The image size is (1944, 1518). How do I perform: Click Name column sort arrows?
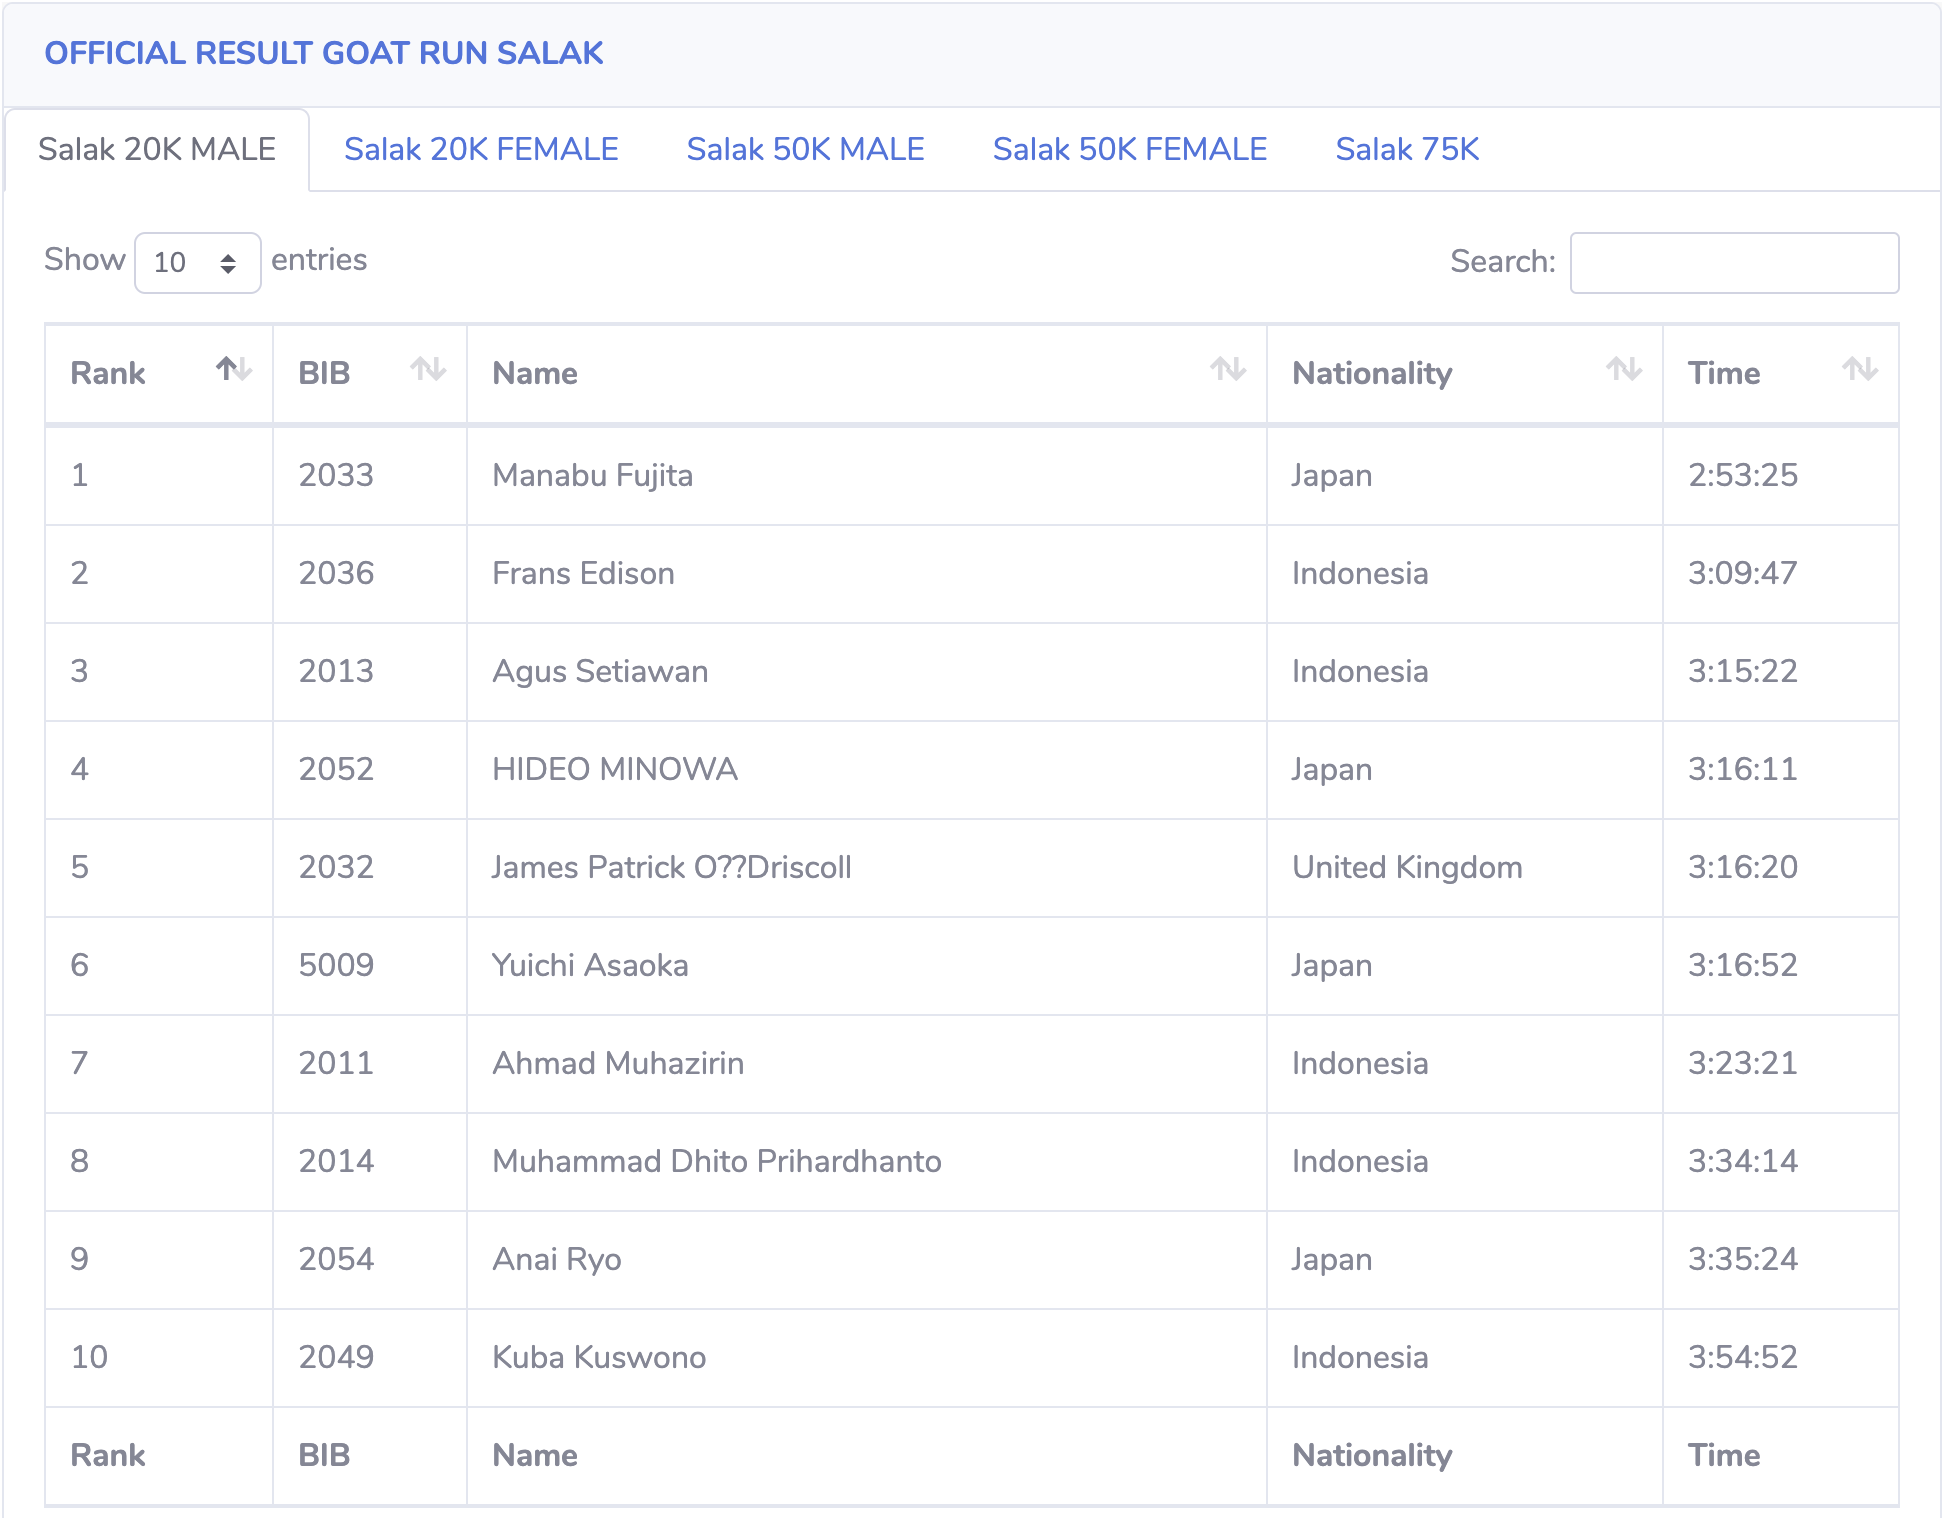coord(1228,369)
